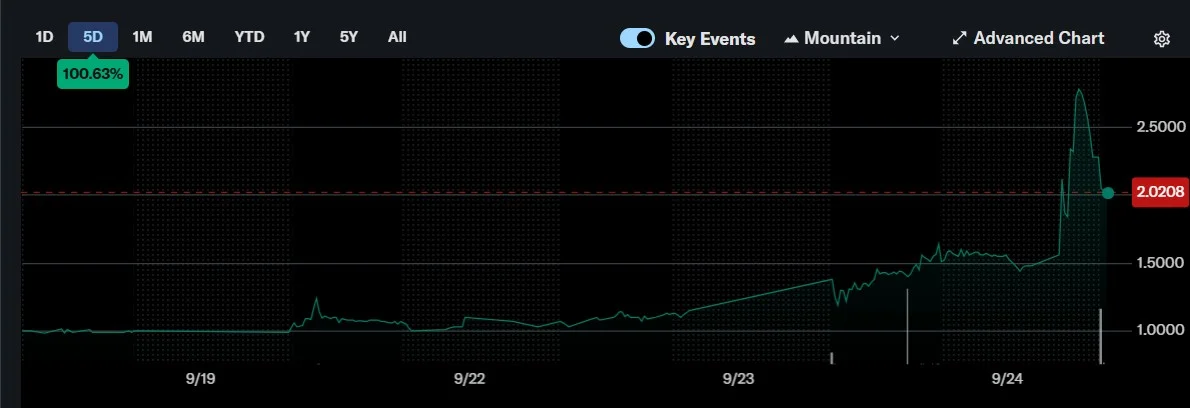Click the green current price dot
This screenshot has height=408, width=1190.
point(1107,193)
